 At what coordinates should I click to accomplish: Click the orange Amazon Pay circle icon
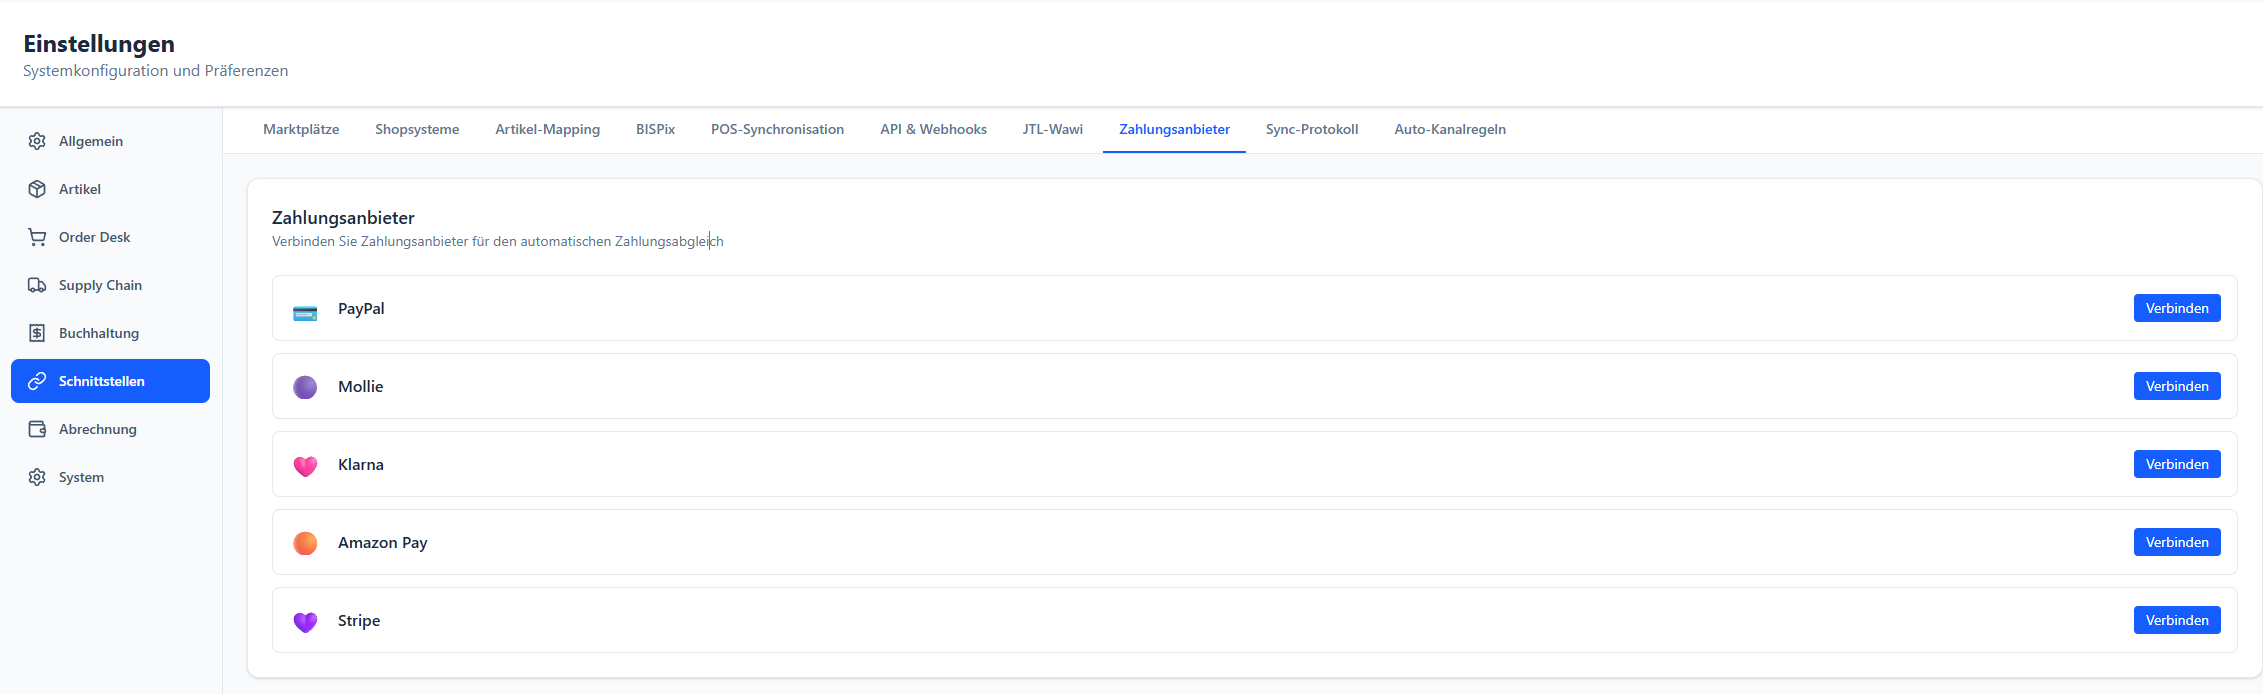tap(305, 543)
